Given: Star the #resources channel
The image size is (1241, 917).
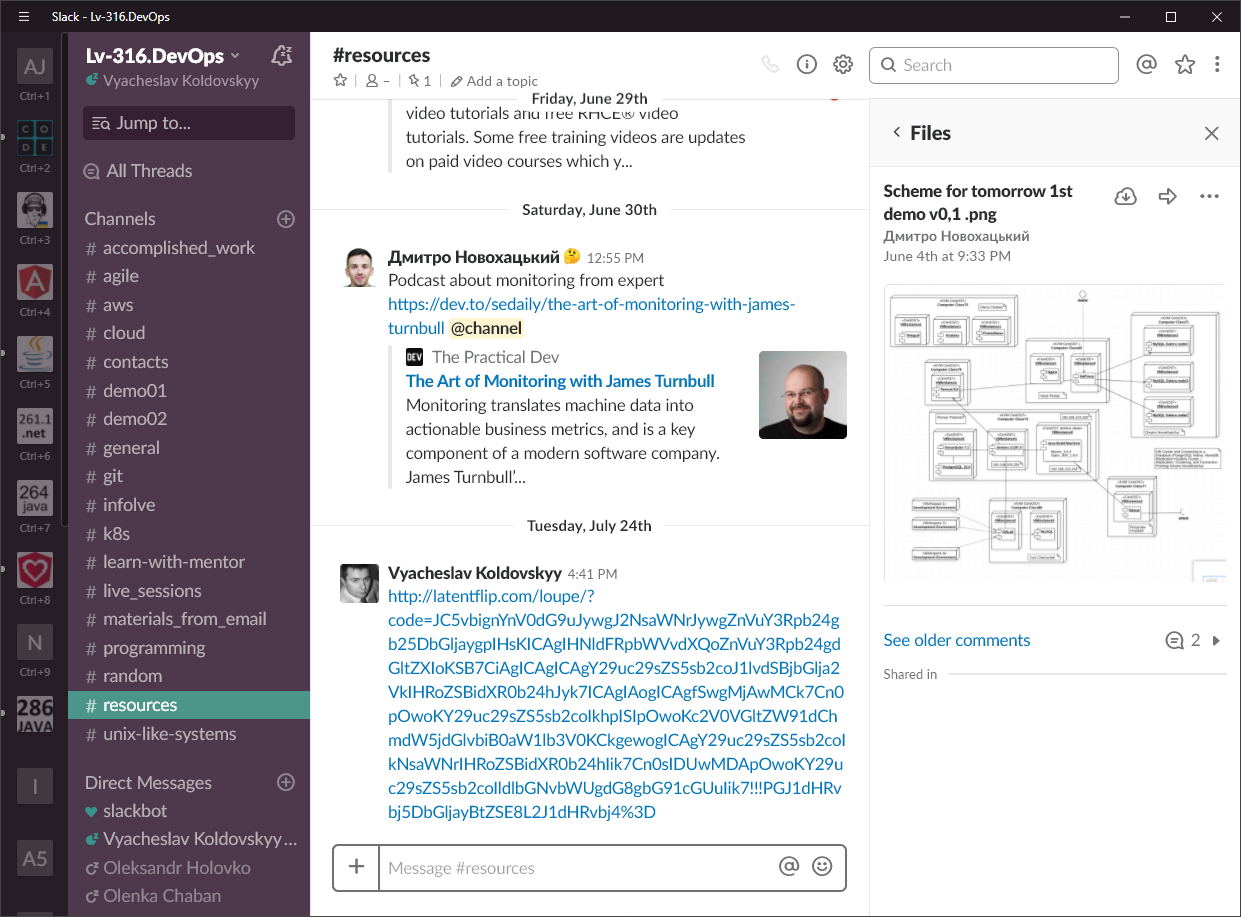Looking at the screenshot, I should (x=340, y=81).
